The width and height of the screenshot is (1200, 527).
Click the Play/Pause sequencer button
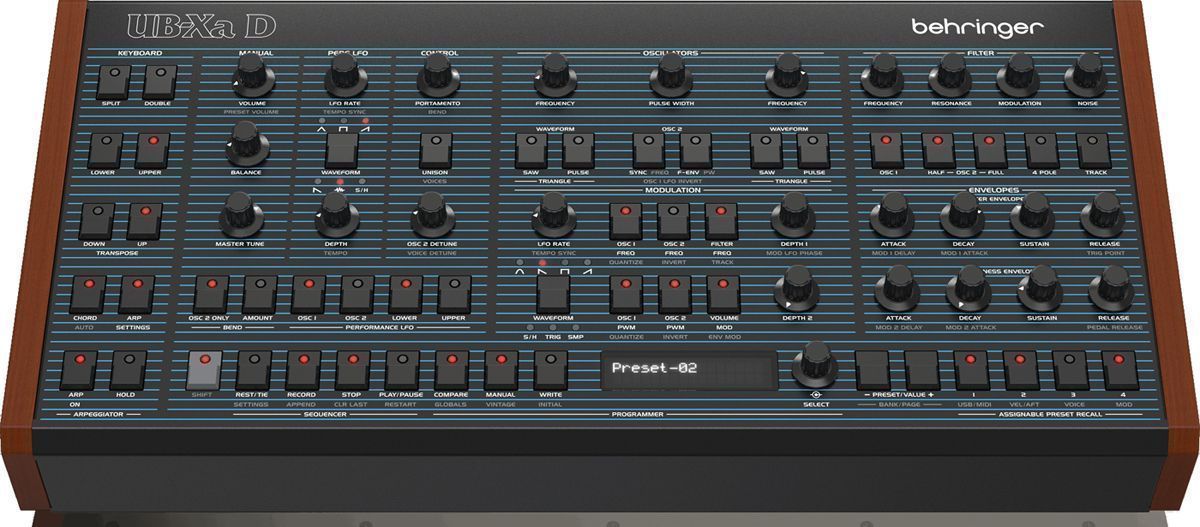point(402,370)
